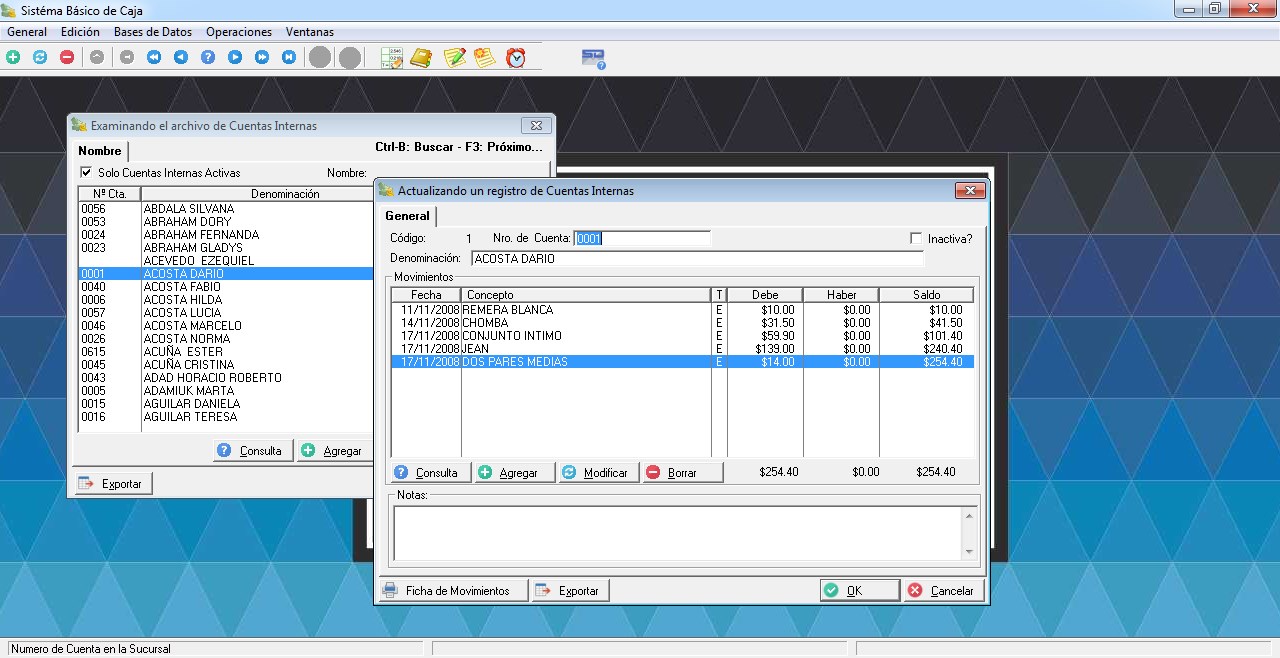
Task: Click the Notas scrollbar down arrow
Action: click(x=968, y=552)
